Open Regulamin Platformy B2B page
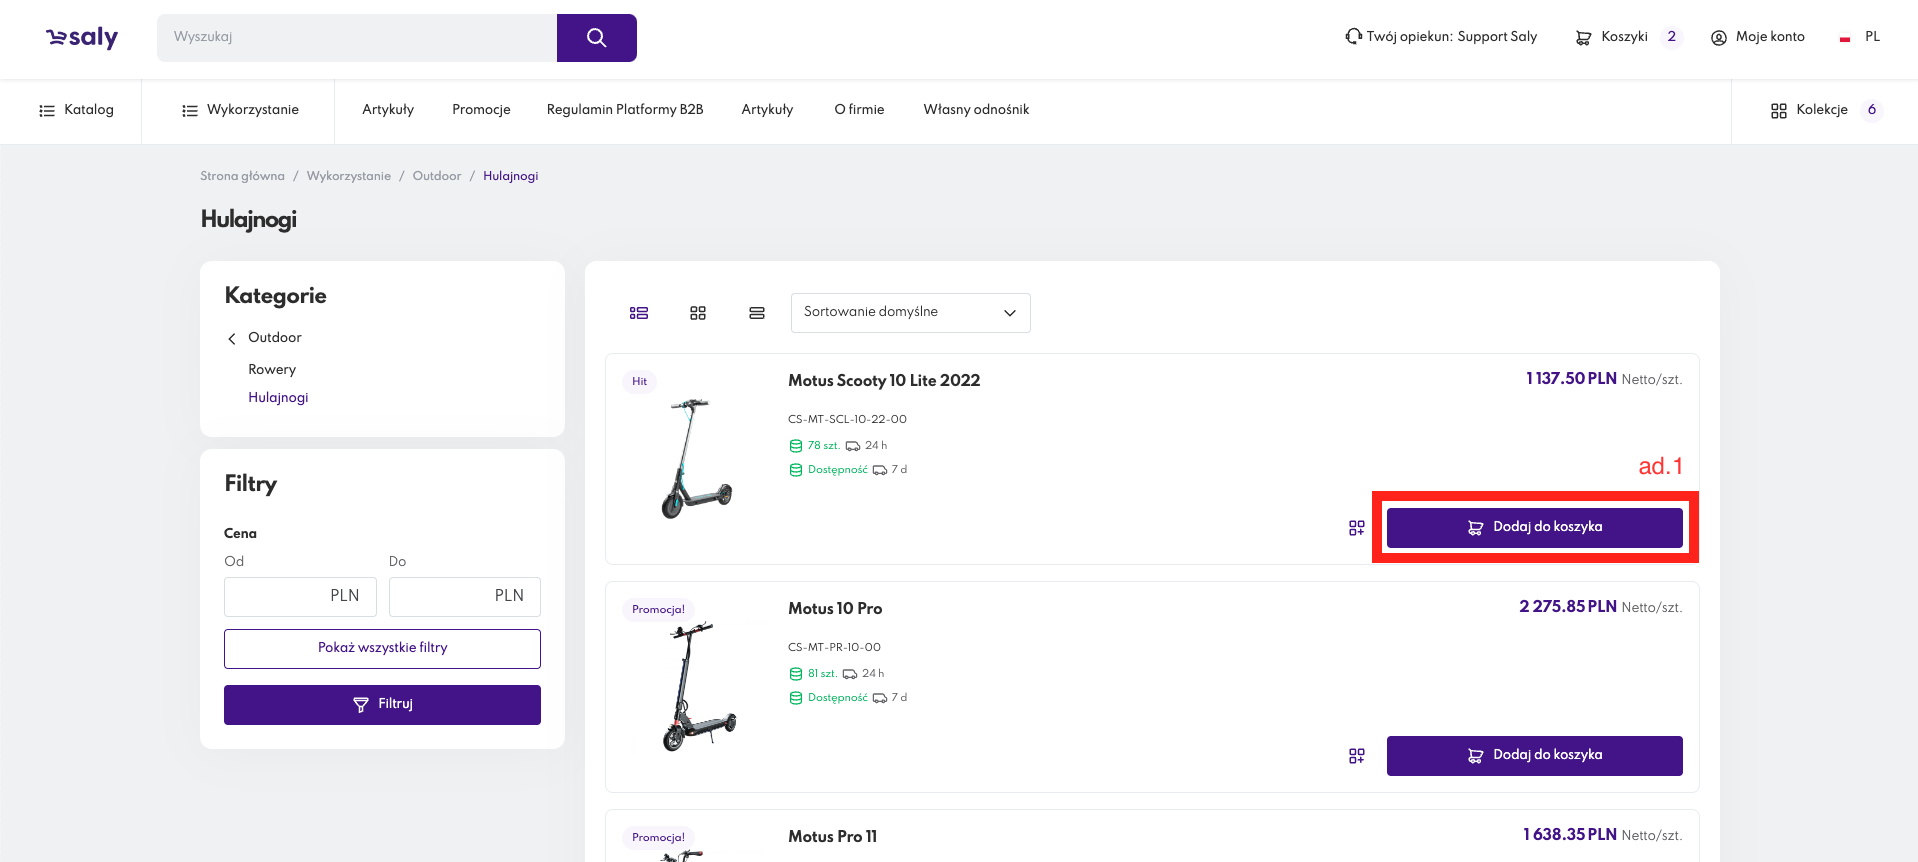The height and width of the screenshot is (862, 1918). click(625, 110)
